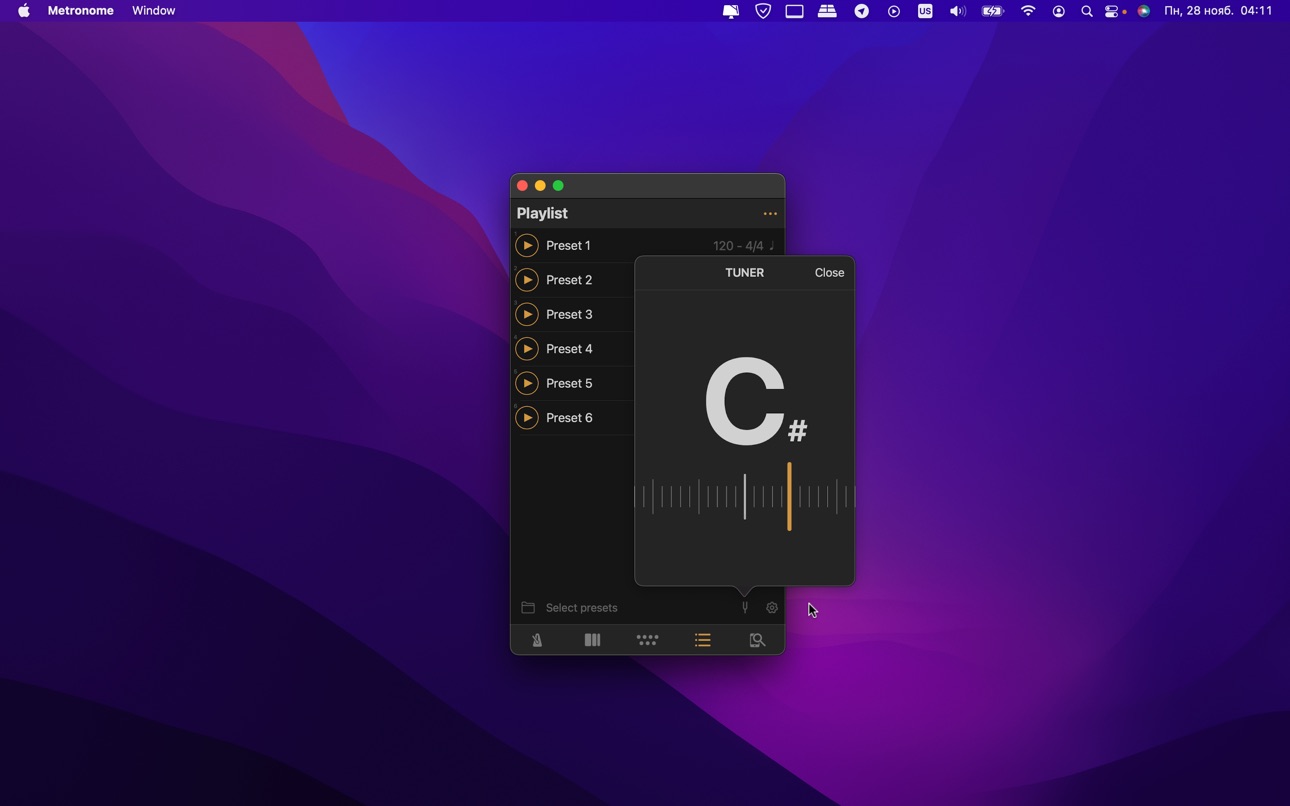
Task: Play Preset 4 in the playlist
Action: (527, 349)
